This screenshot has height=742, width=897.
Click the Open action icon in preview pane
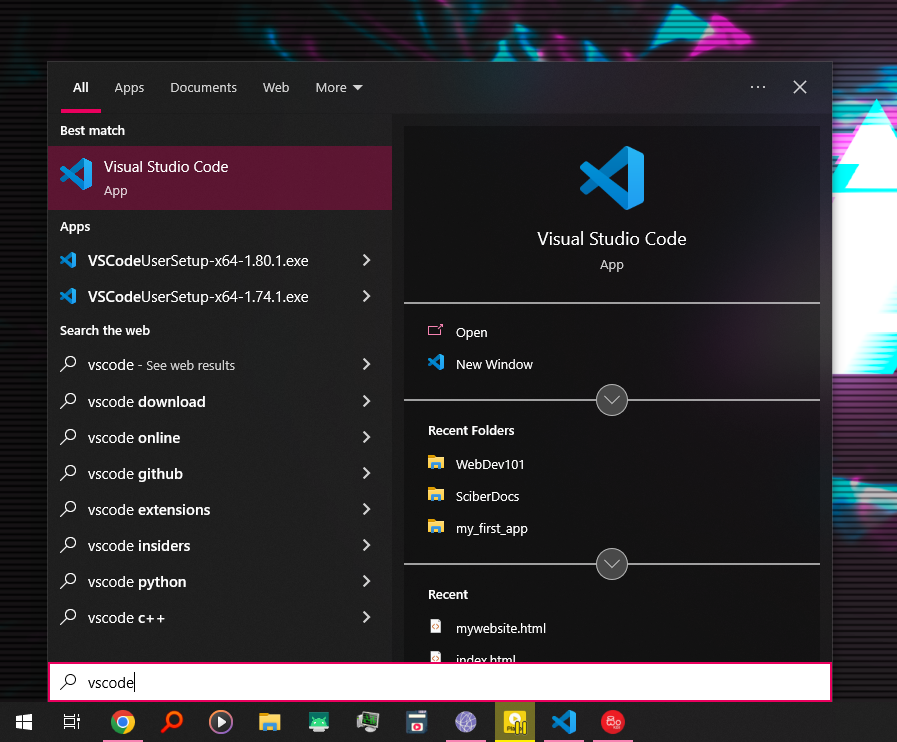(x=435, y=331)
